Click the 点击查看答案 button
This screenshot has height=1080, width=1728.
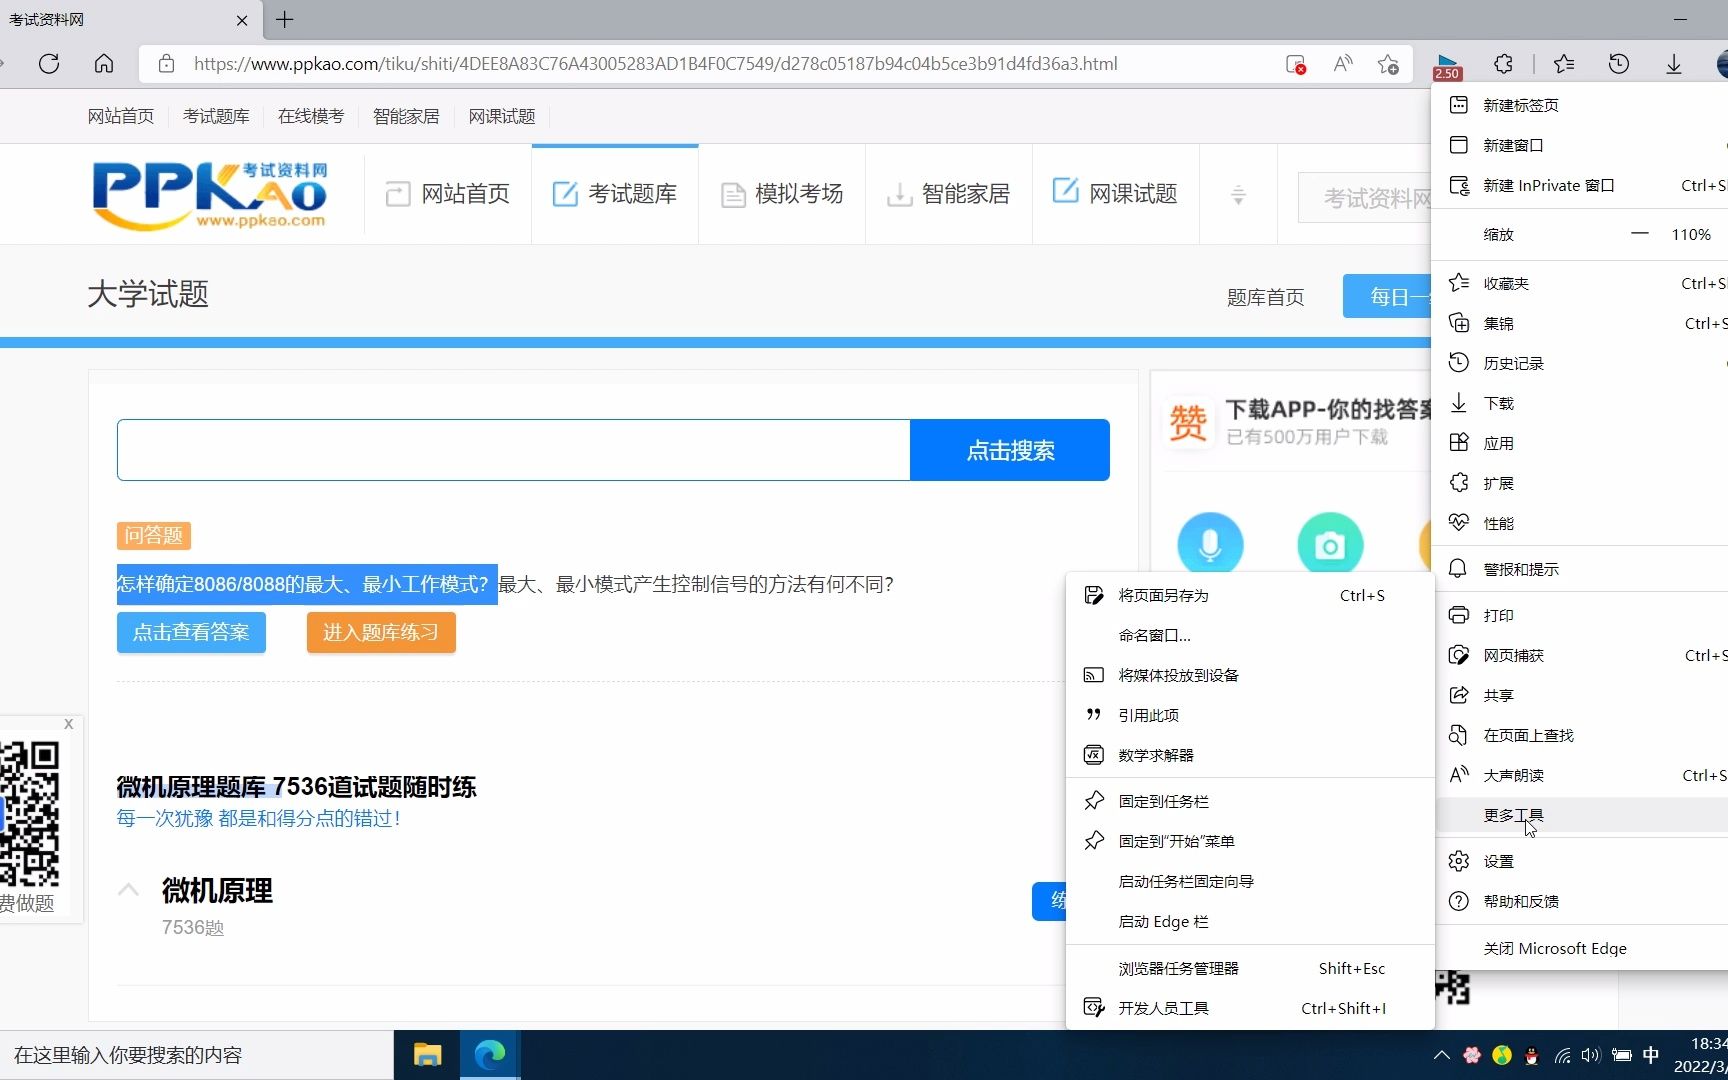coord(190,632)
